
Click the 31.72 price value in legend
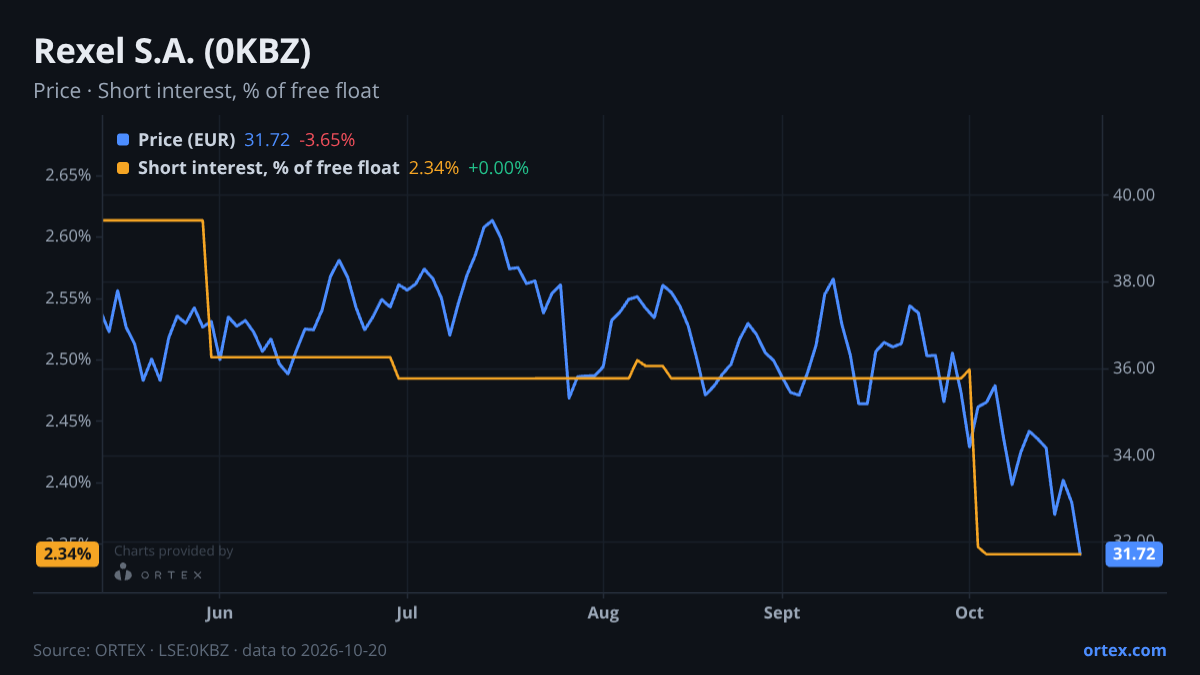tap(267, 140)
